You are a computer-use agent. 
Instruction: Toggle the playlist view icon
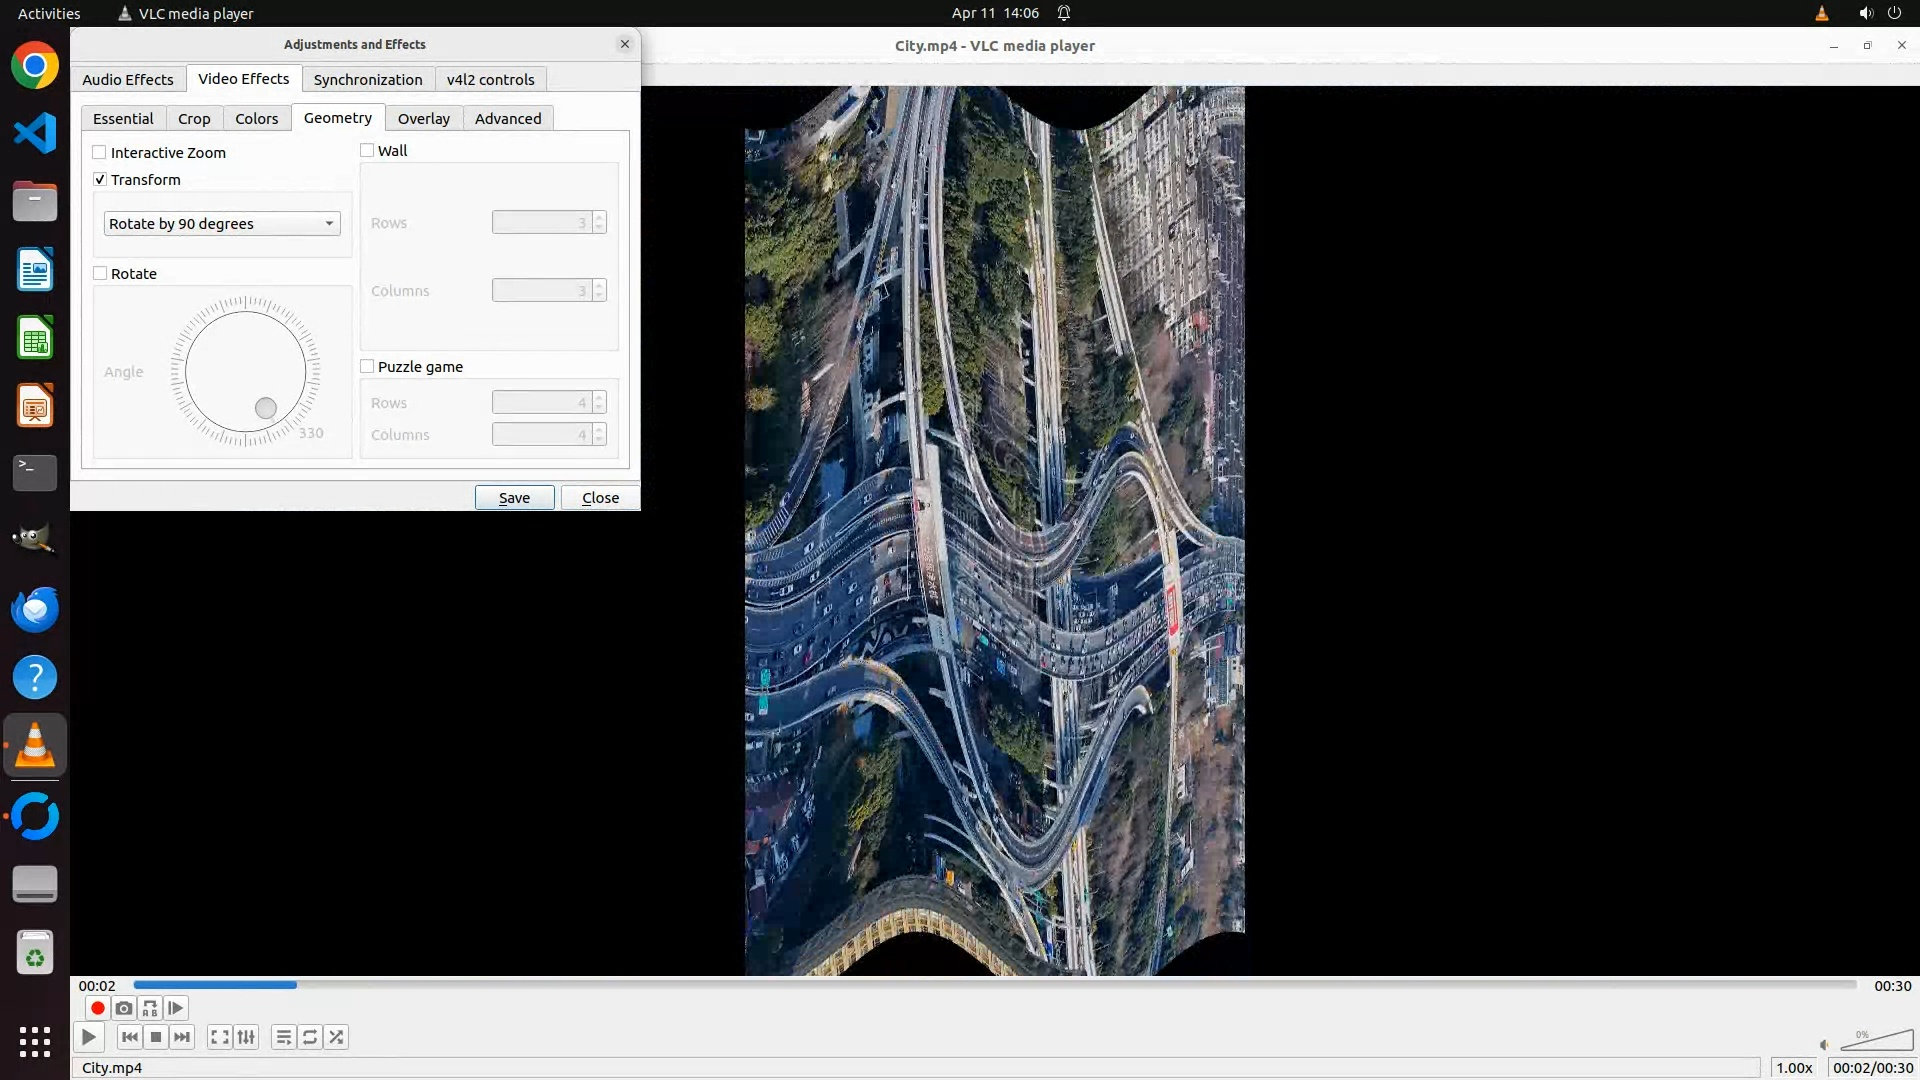[284, 1037]
